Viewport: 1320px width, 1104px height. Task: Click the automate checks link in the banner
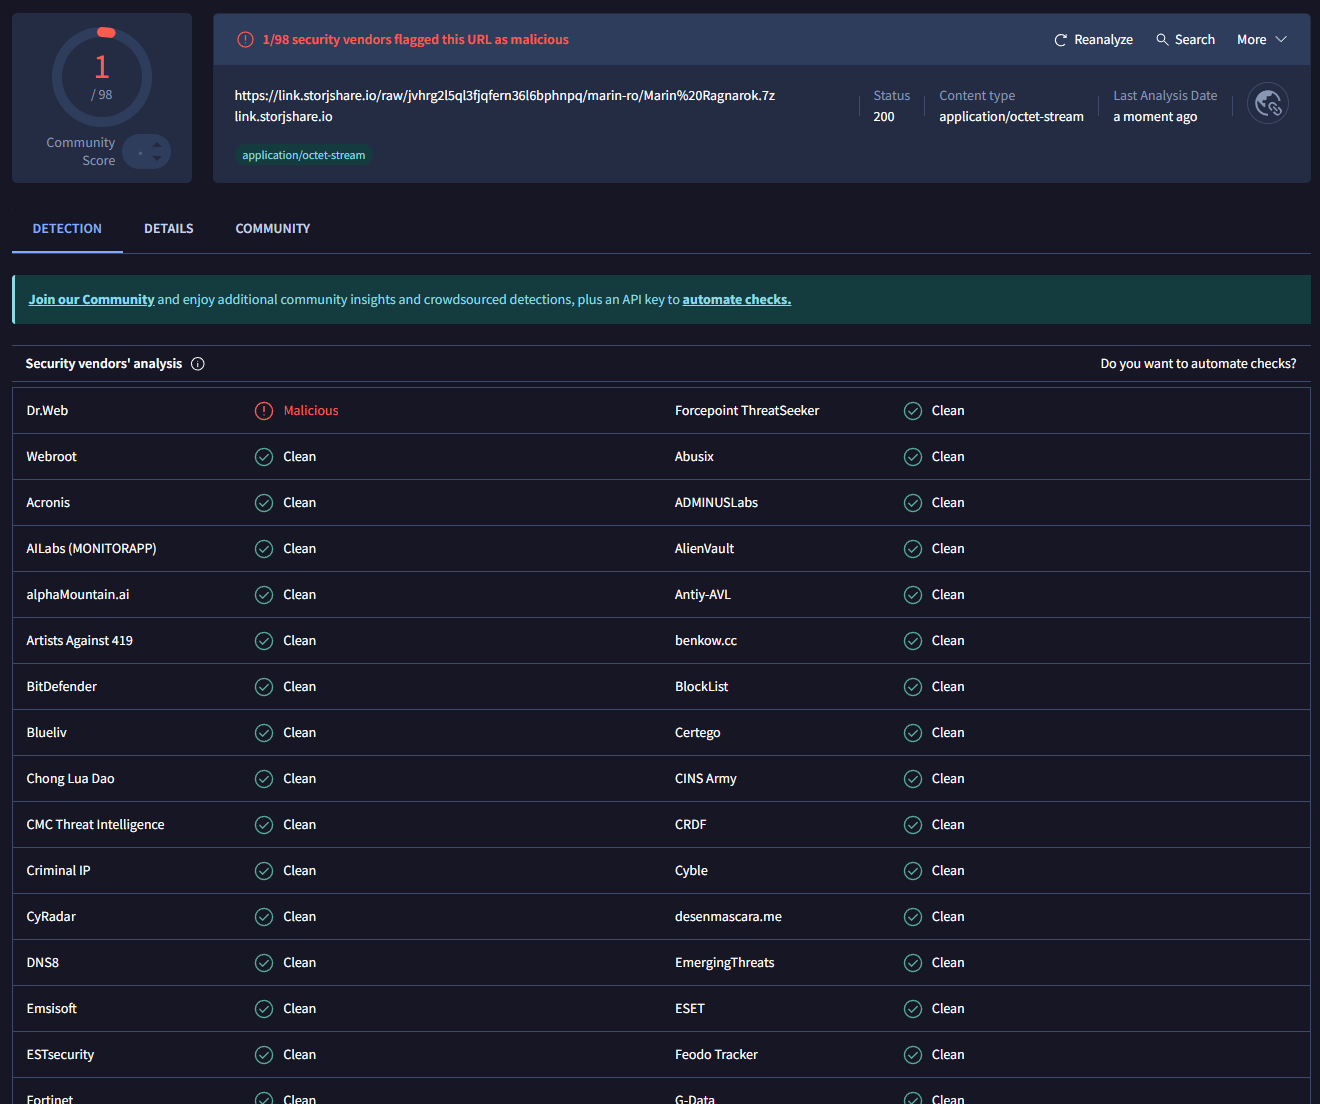pos(737,299)
